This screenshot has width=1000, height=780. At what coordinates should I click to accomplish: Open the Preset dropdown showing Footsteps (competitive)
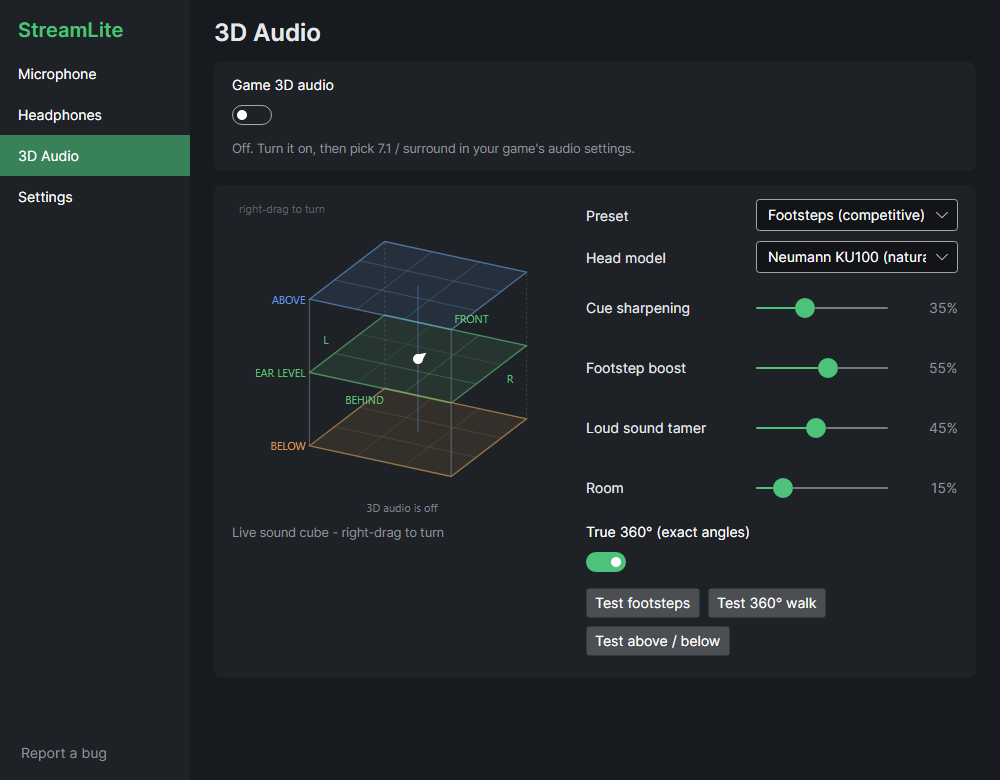(x=856, y=215)
